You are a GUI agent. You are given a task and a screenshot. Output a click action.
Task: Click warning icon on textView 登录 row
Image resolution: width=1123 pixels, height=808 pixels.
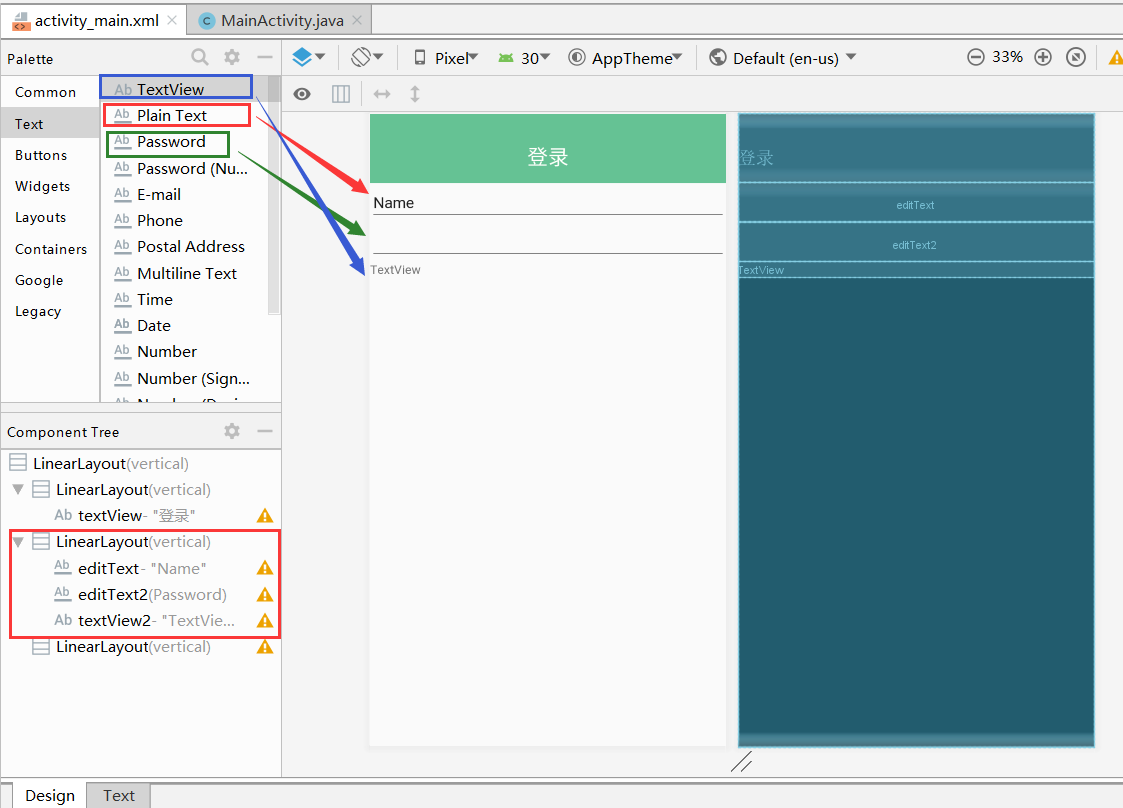[265, 516]
